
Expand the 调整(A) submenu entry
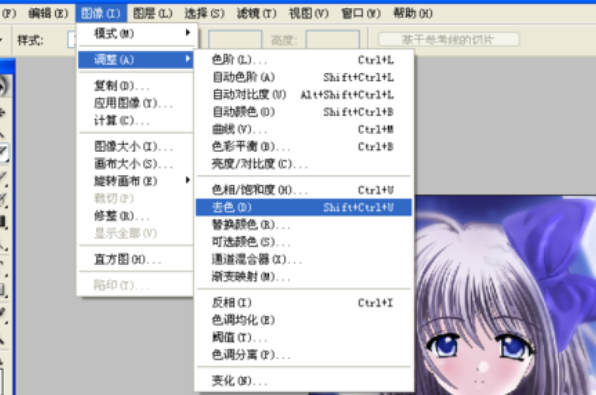(x=136, y=60)
